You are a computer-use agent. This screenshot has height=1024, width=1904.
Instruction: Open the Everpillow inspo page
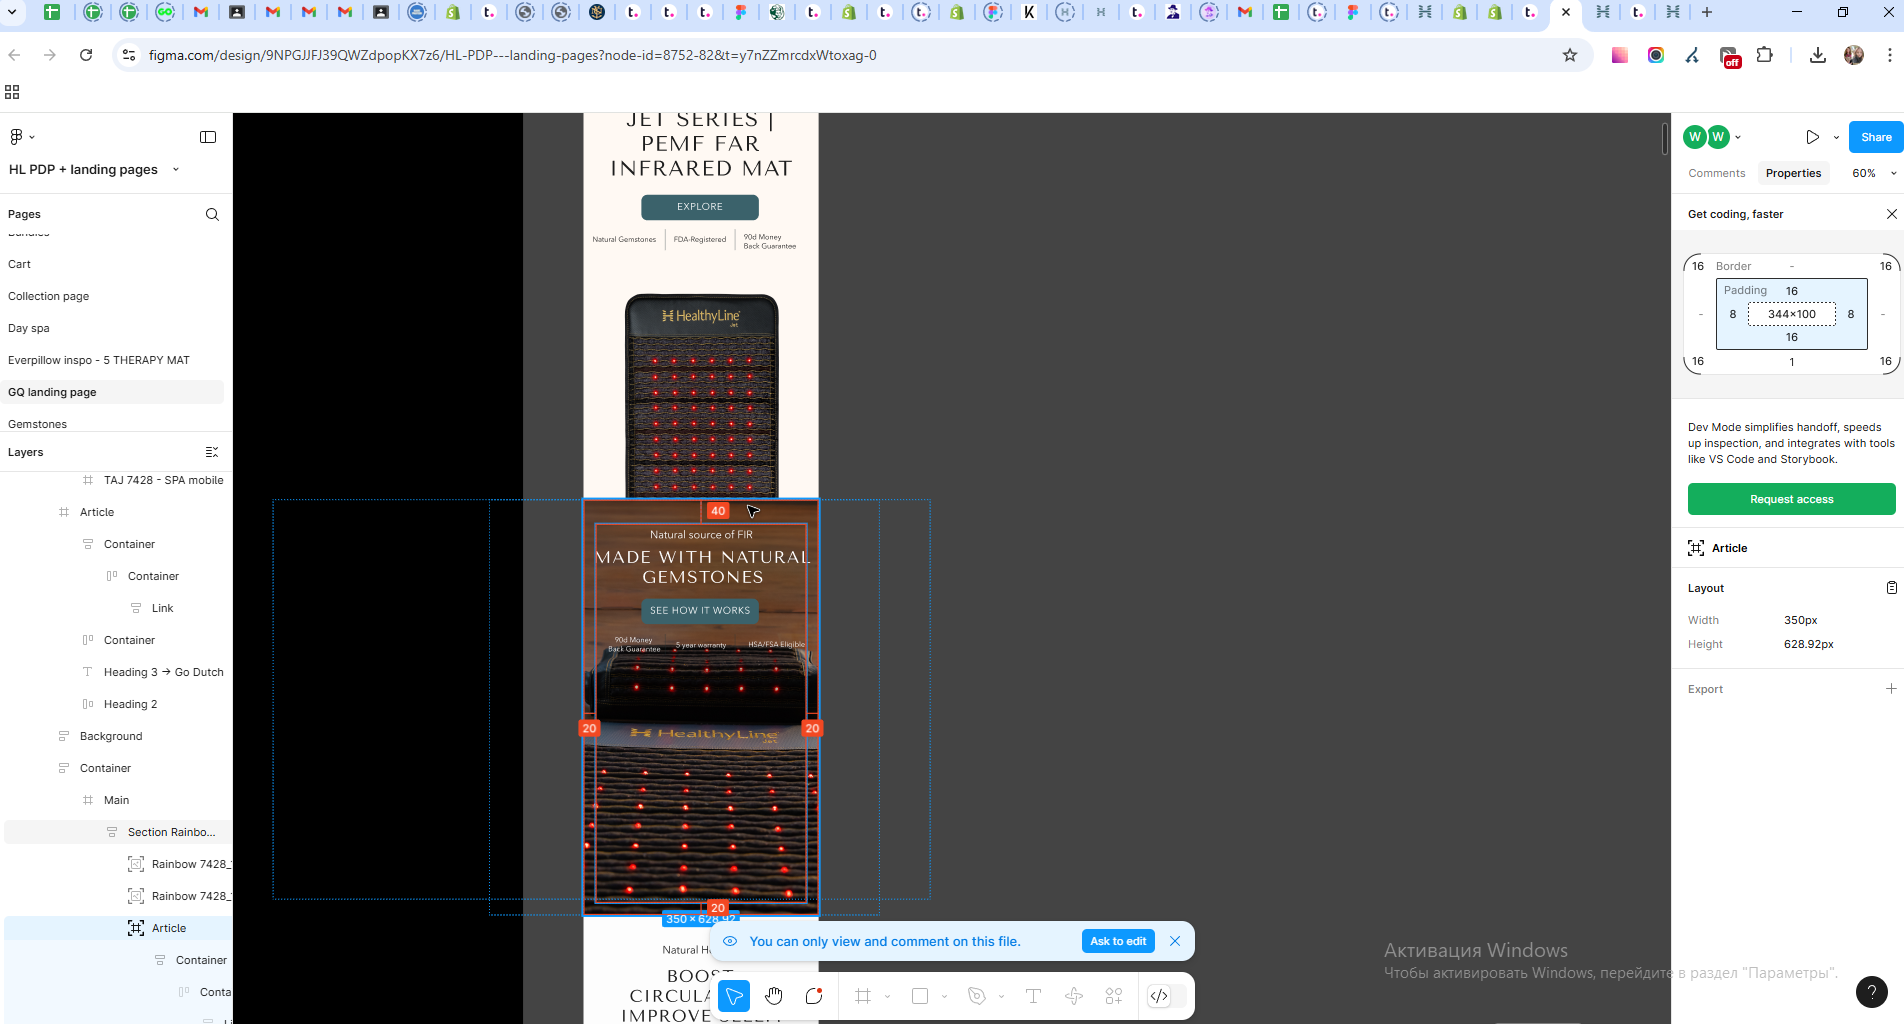click(114, 360)
